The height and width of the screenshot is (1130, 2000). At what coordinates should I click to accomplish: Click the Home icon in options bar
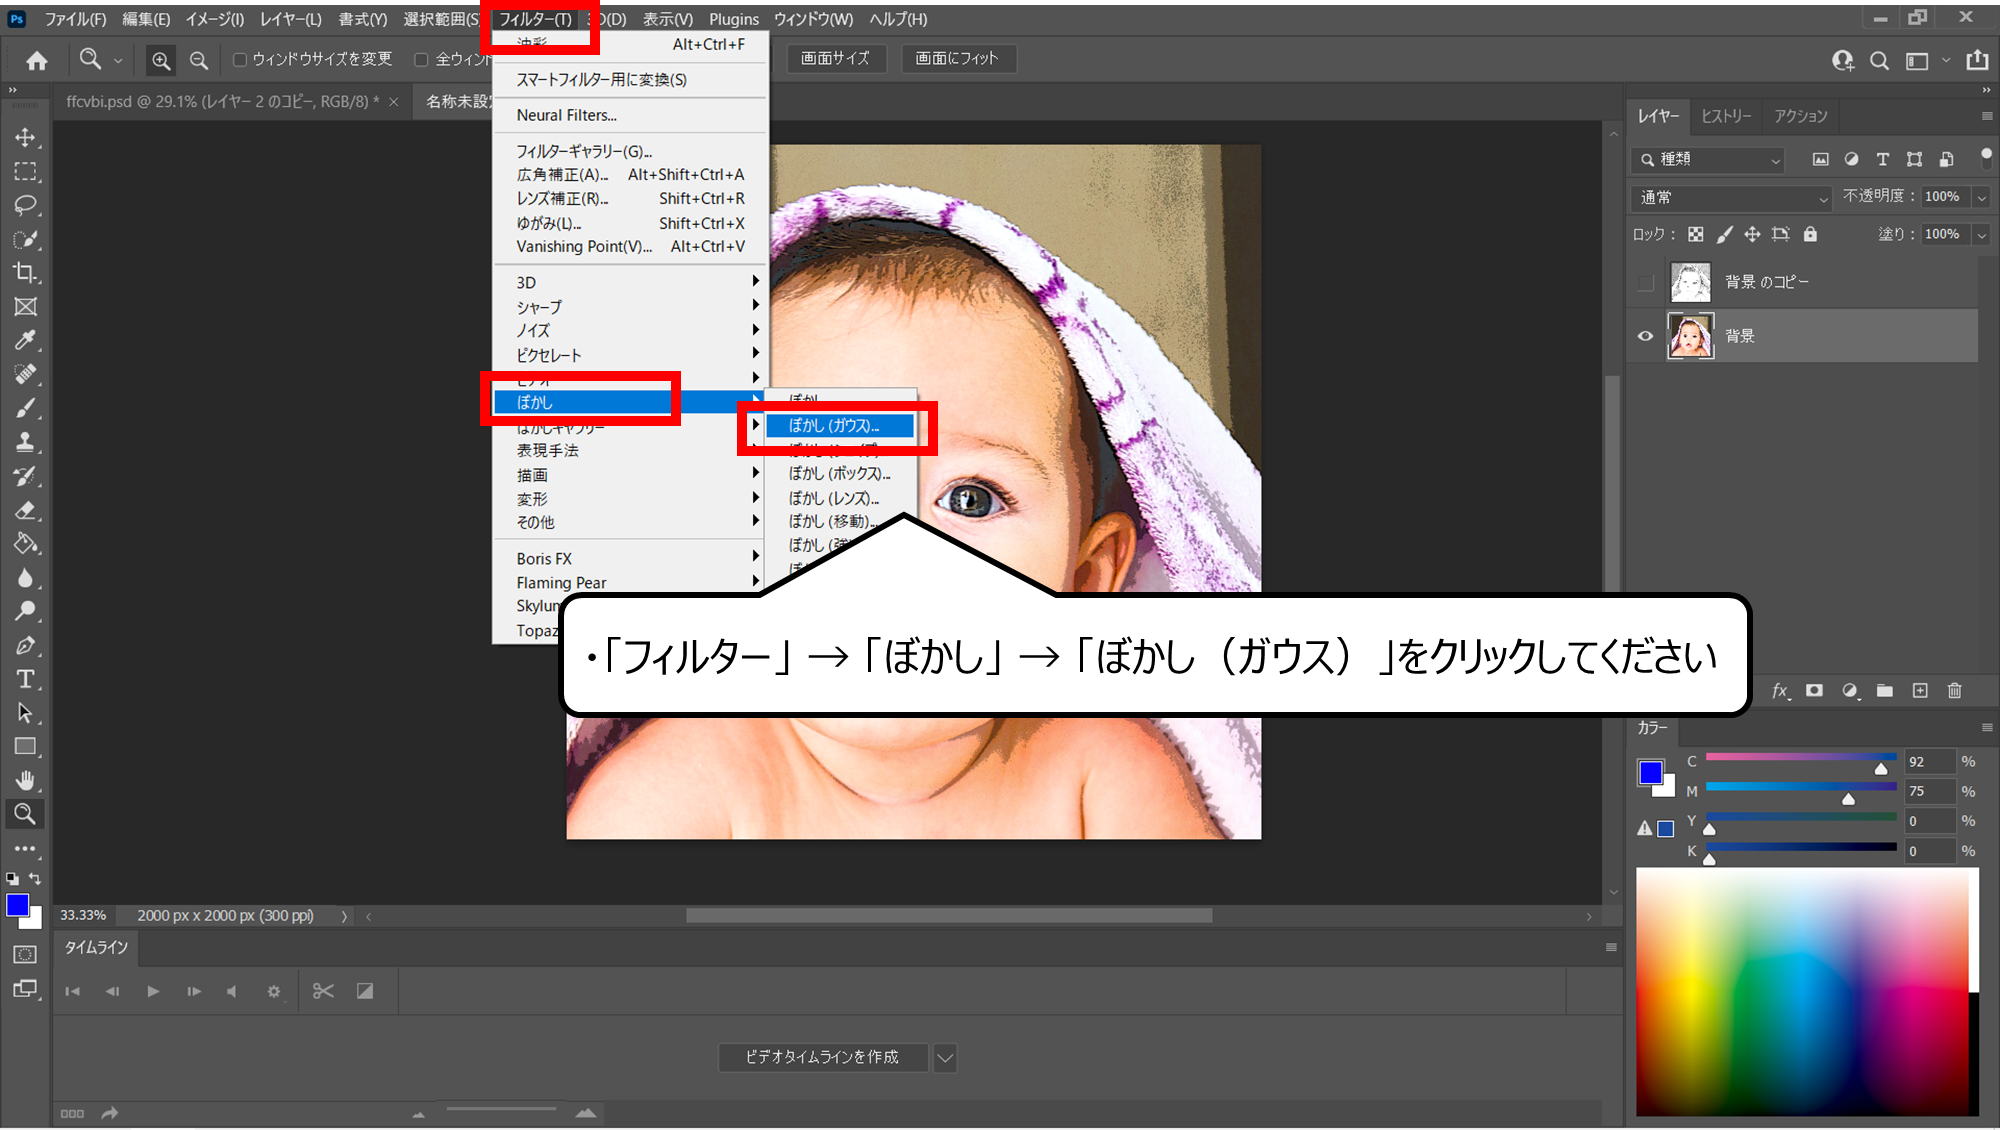(x=37, y=61)
